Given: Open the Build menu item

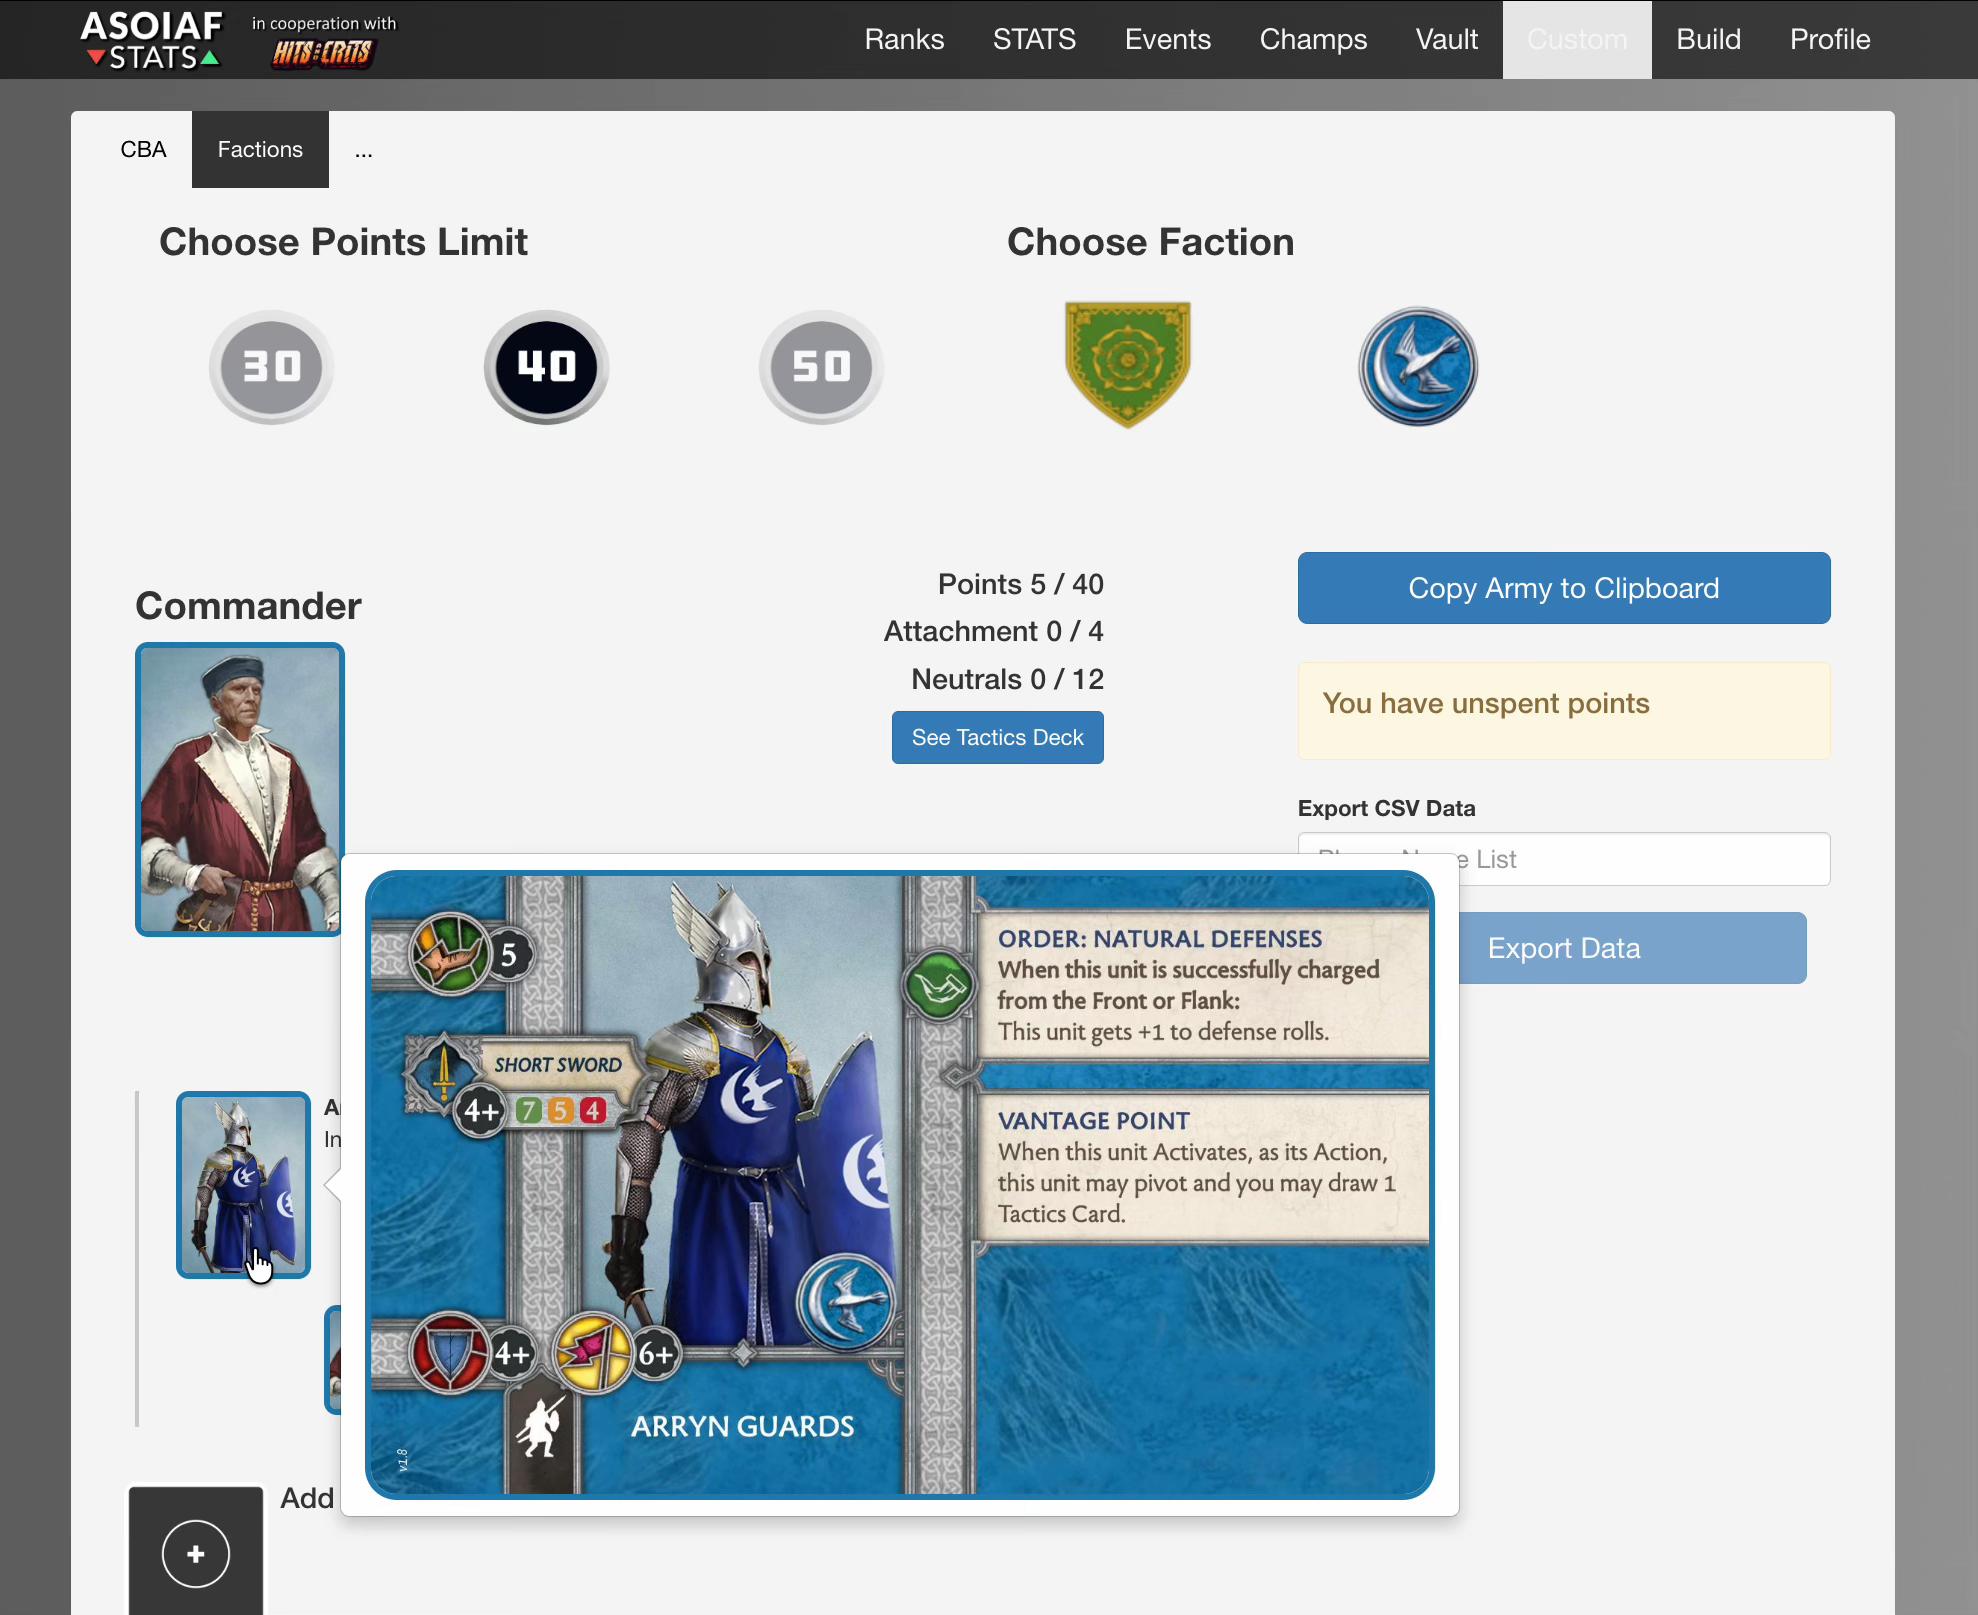Looking at the screenshot, I should tap(1708, 39).
